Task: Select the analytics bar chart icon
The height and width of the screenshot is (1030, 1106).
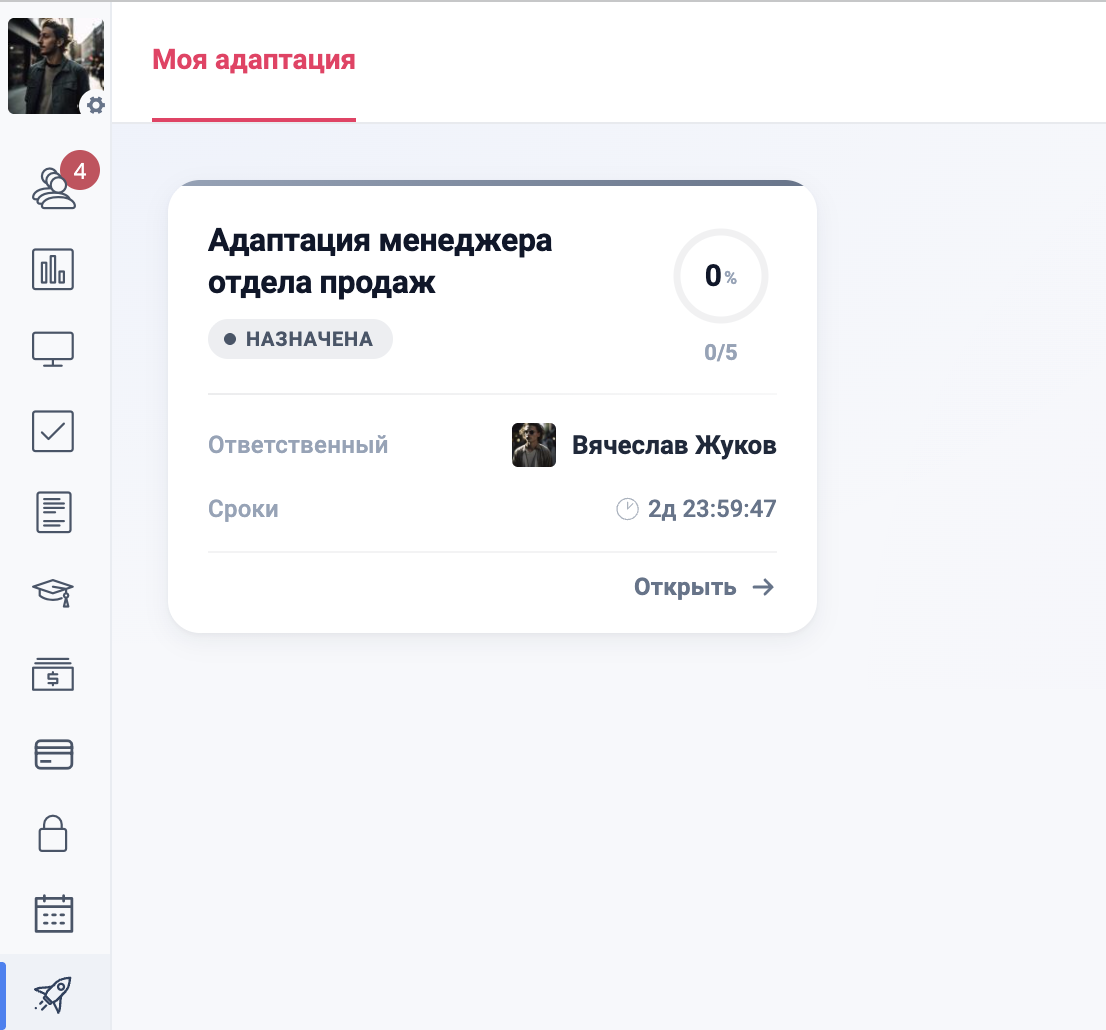Action: click(55, 269)
